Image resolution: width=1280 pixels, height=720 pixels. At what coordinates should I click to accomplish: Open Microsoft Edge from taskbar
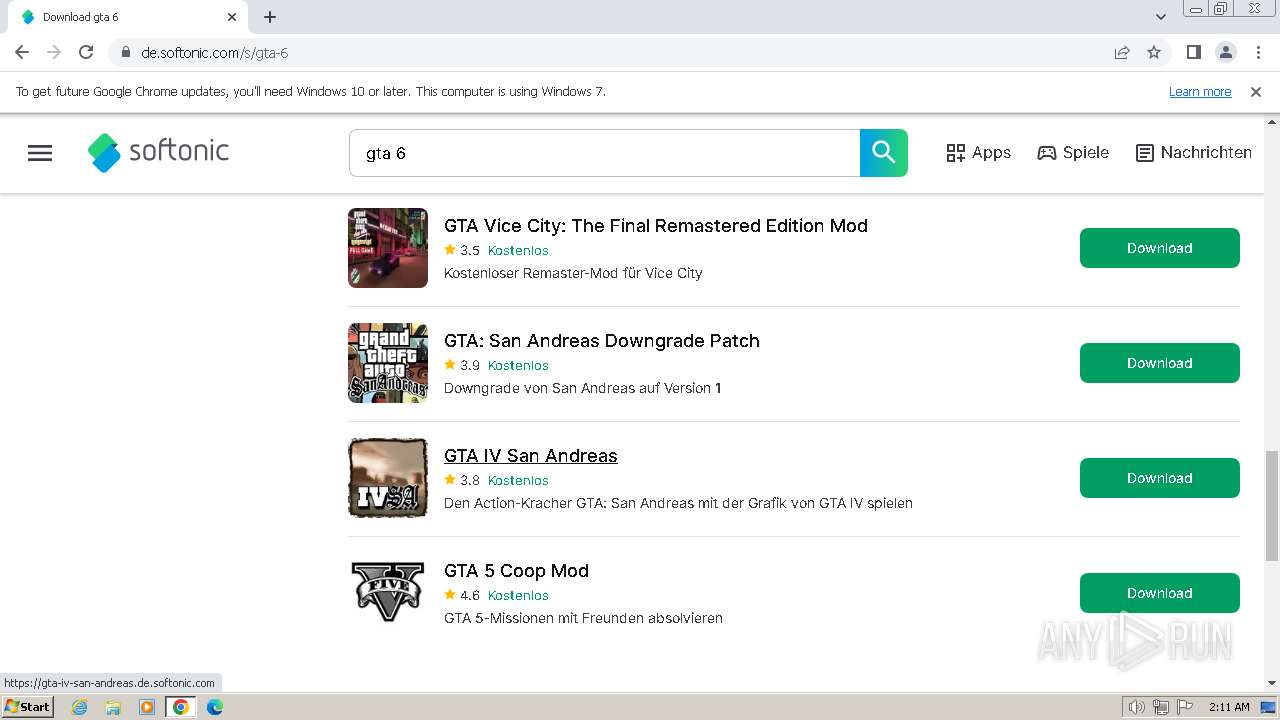[x=214, y=707]
